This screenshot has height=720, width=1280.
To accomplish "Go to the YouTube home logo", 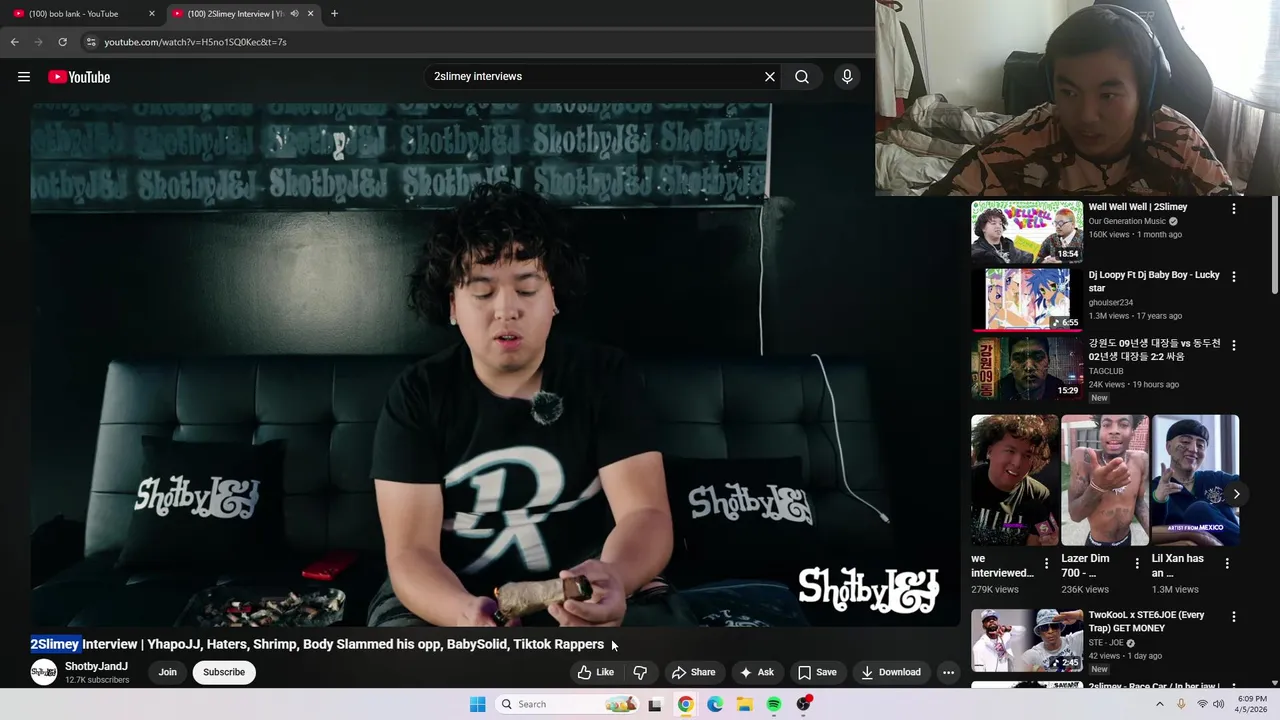I will click(x=79, y=77).
